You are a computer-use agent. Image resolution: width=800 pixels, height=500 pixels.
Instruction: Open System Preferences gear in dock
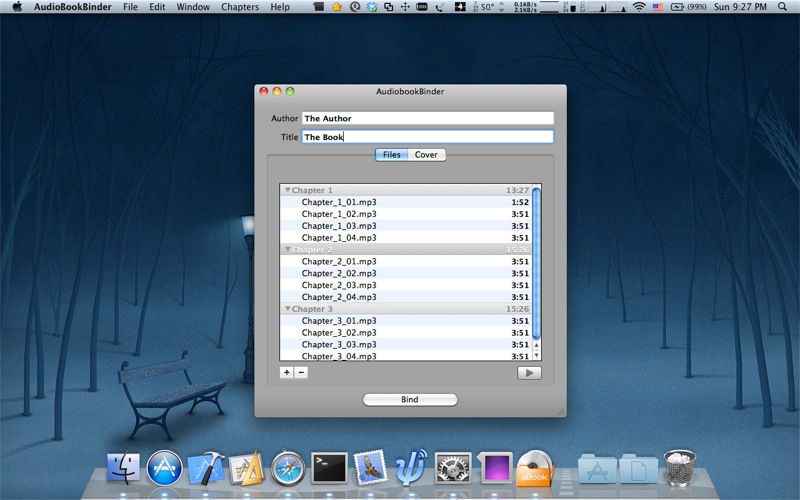[453, 468]
